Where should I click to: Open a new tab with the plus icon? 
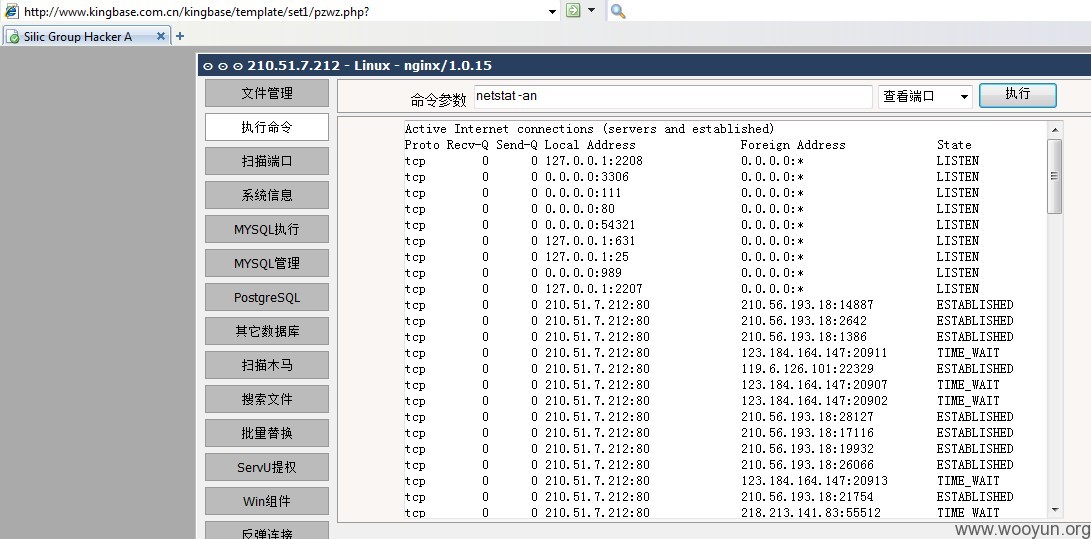coord(180,36)
